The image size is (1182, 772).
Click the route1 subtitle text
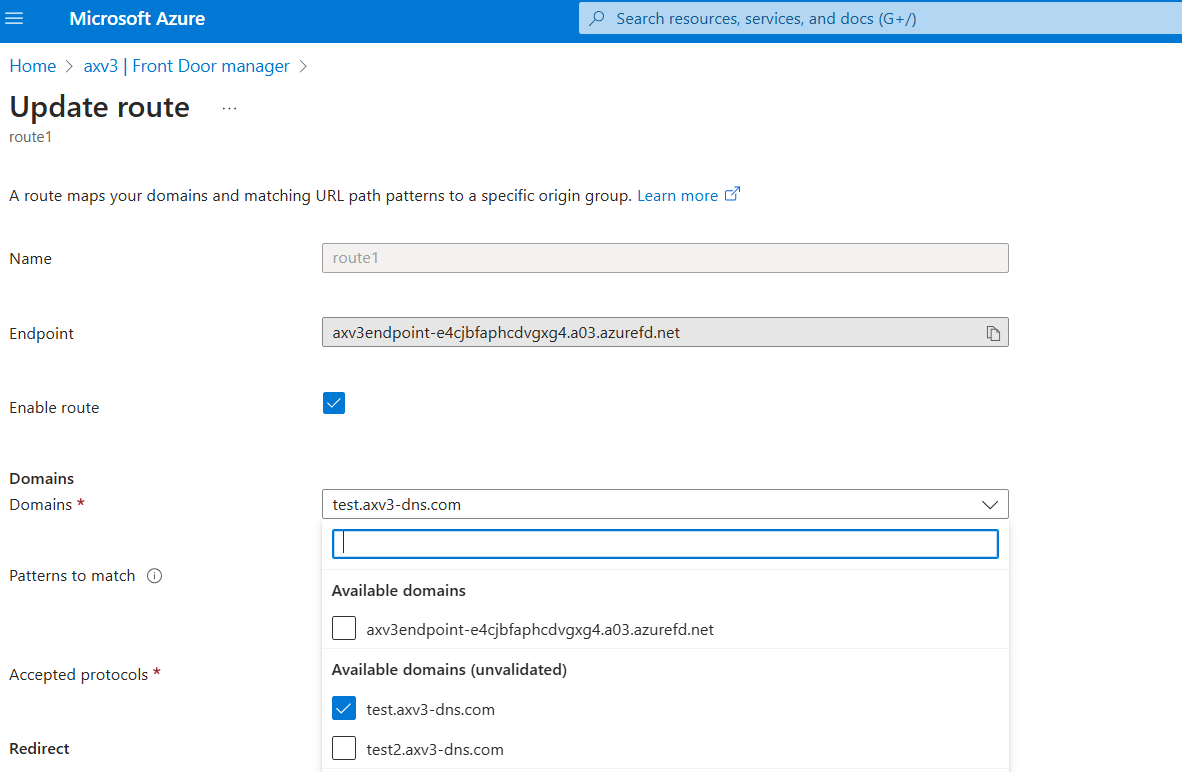[30, 137]
